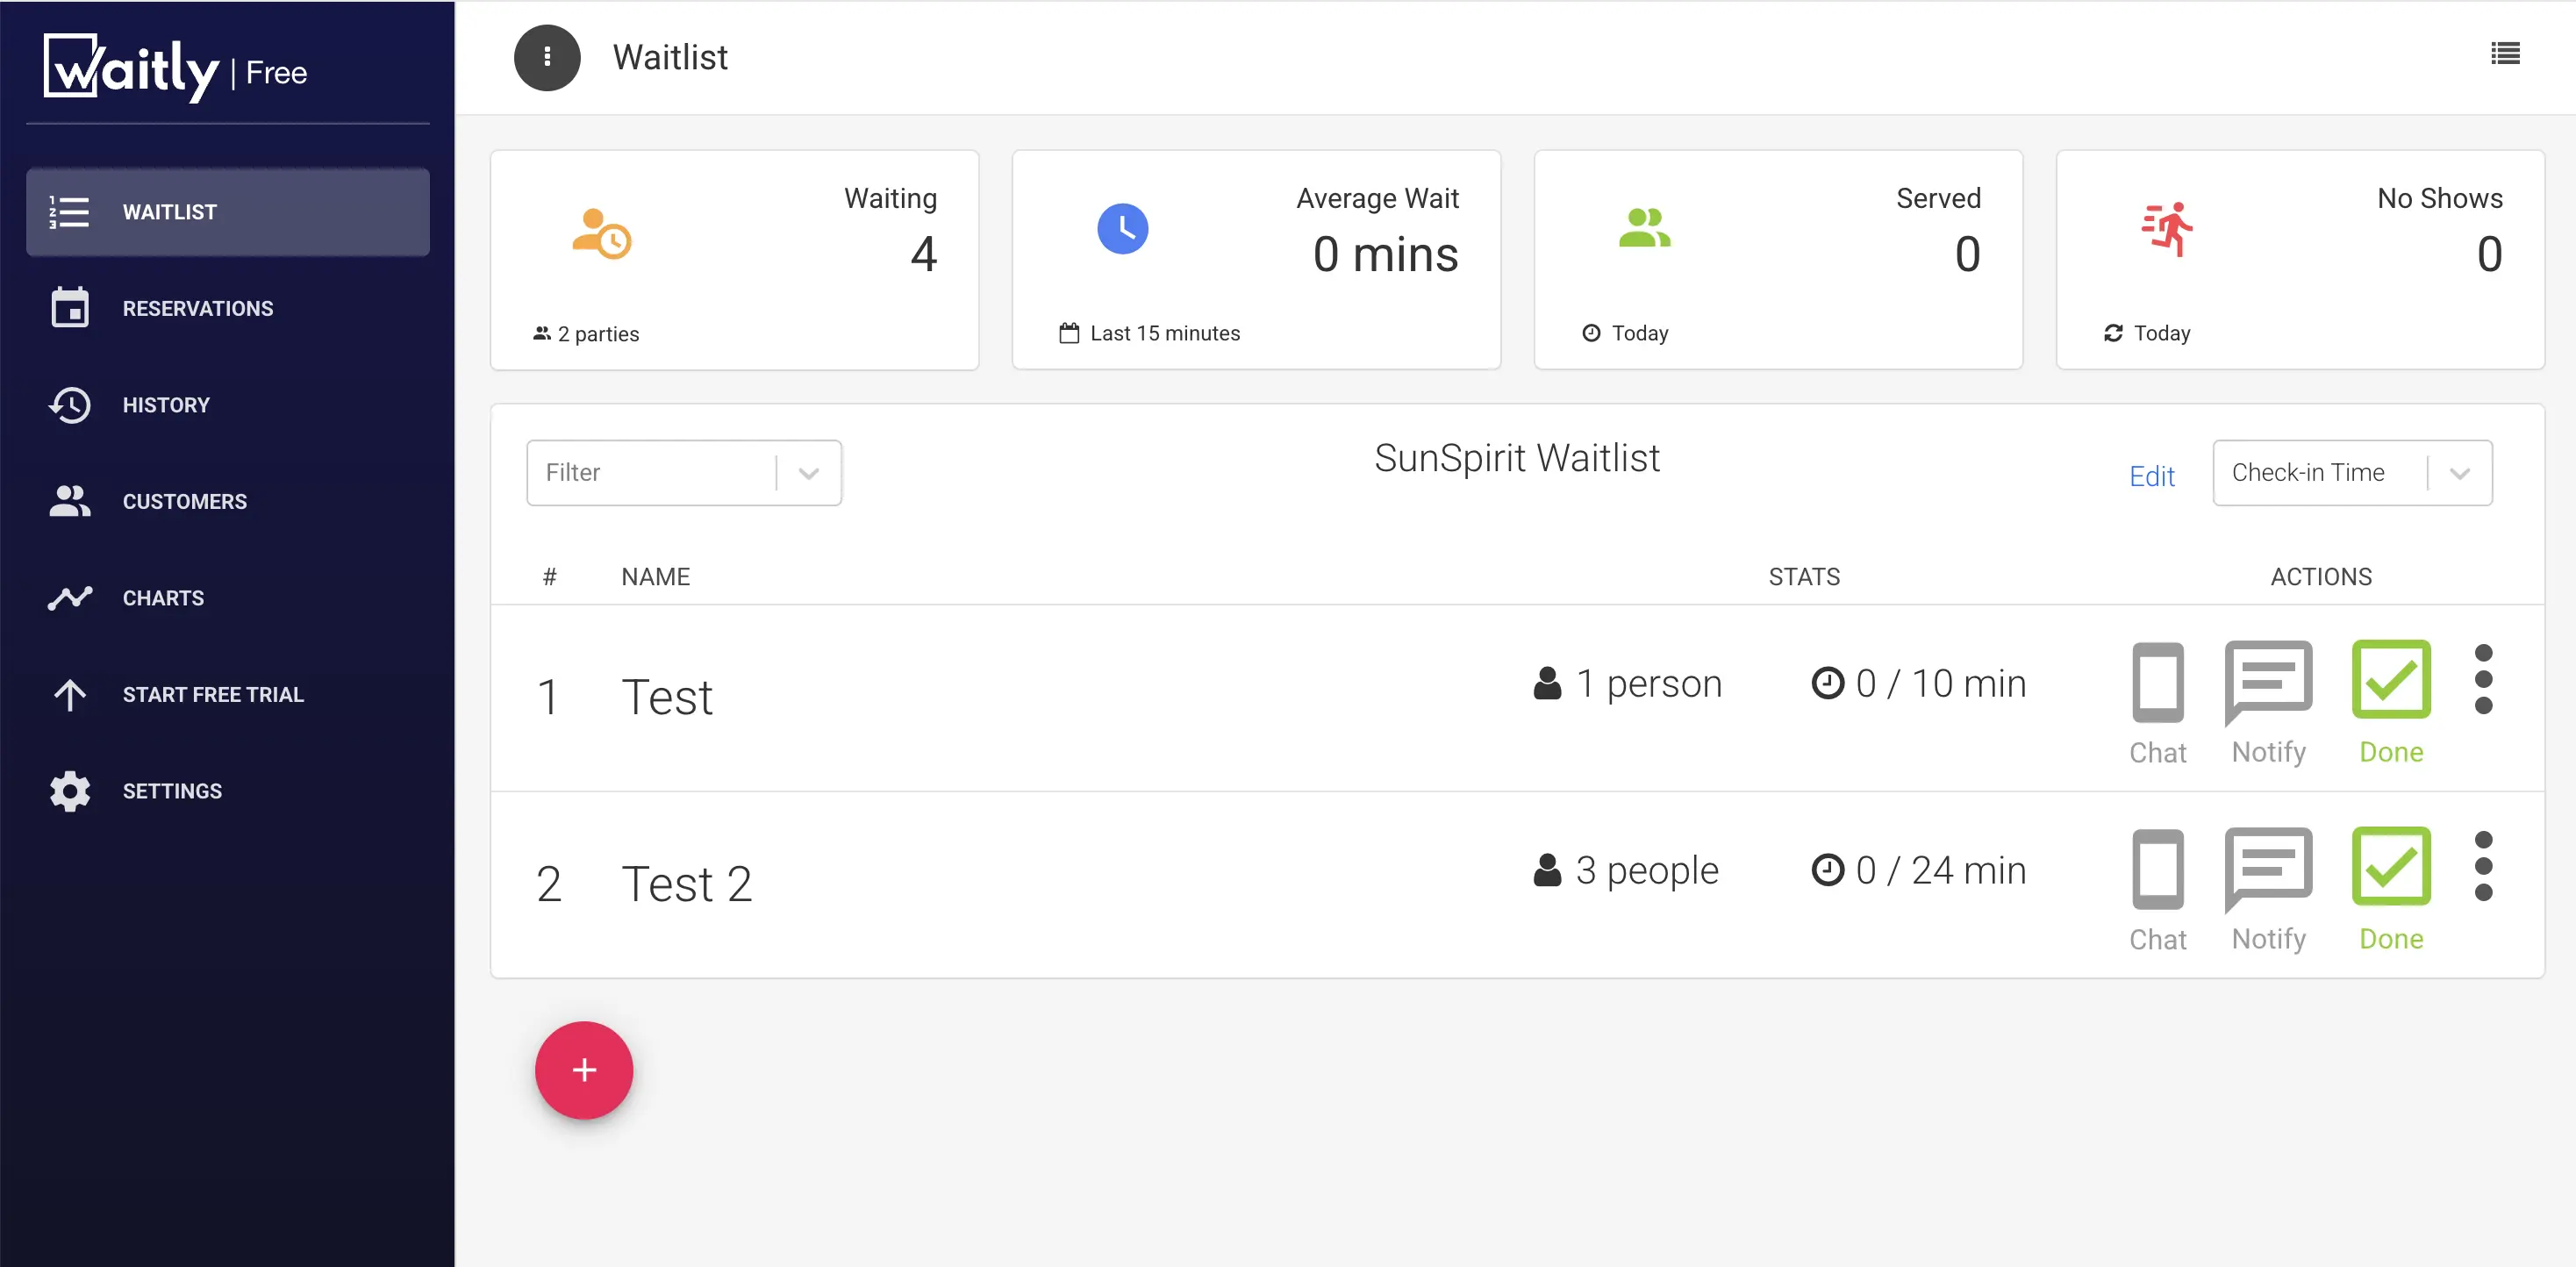Click the Waitly Free logo

pyautogui.click(x=176, y=69)
